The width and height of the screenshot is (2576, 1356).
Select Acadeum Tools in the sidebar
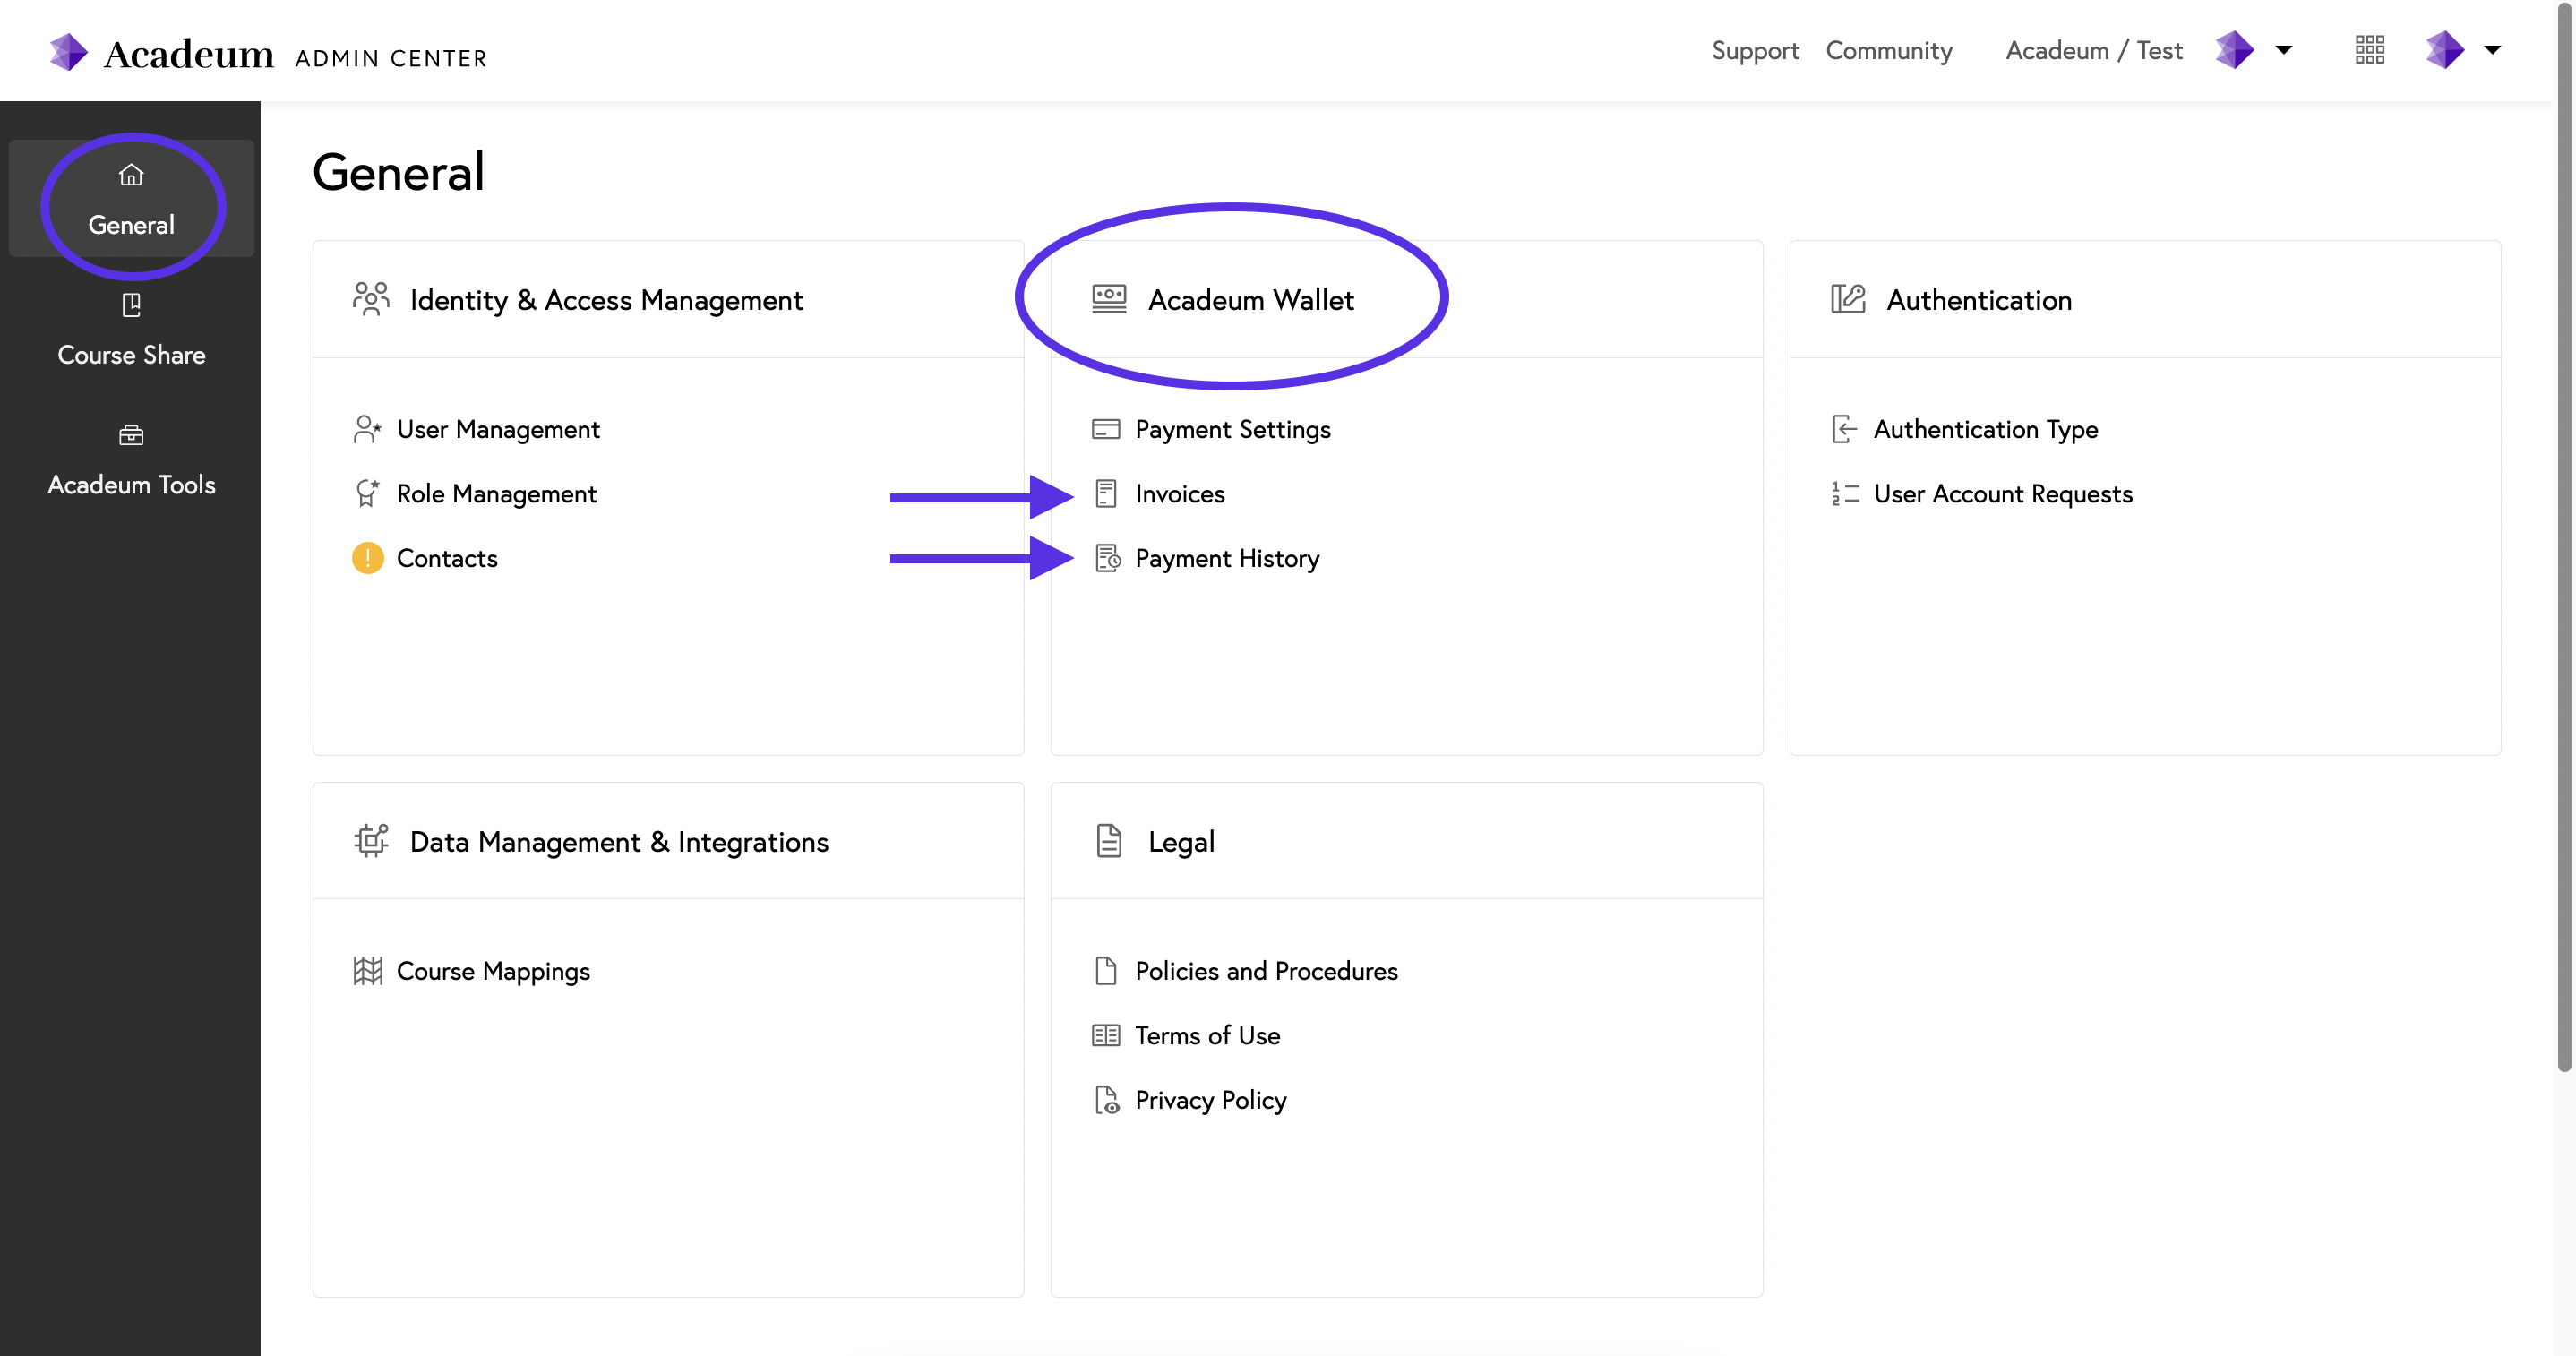(131, 460)
